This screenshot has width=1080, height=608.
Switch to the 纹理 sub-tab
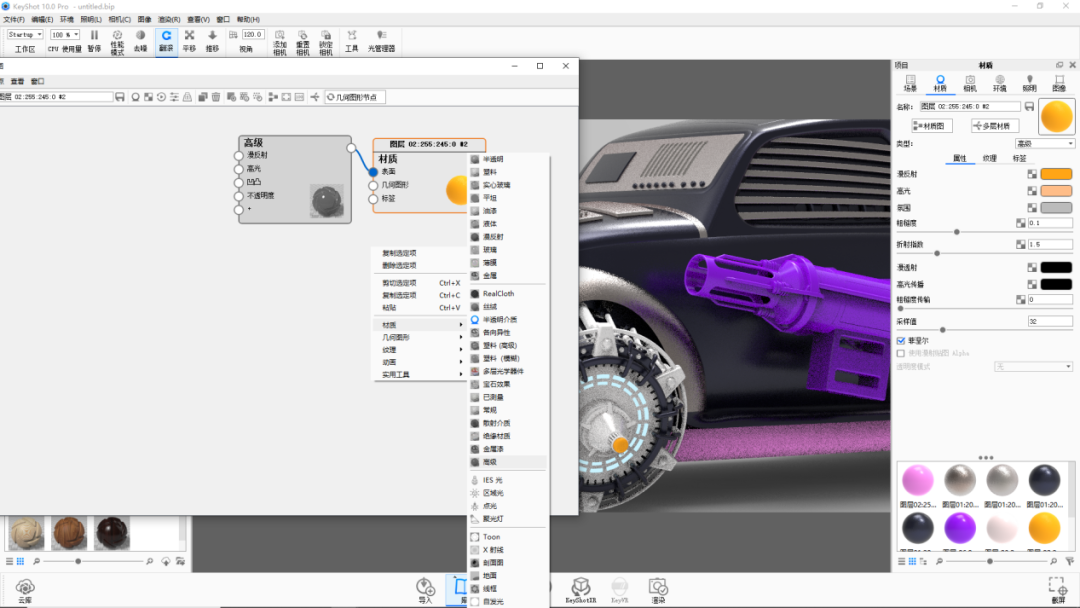(990, 158)
